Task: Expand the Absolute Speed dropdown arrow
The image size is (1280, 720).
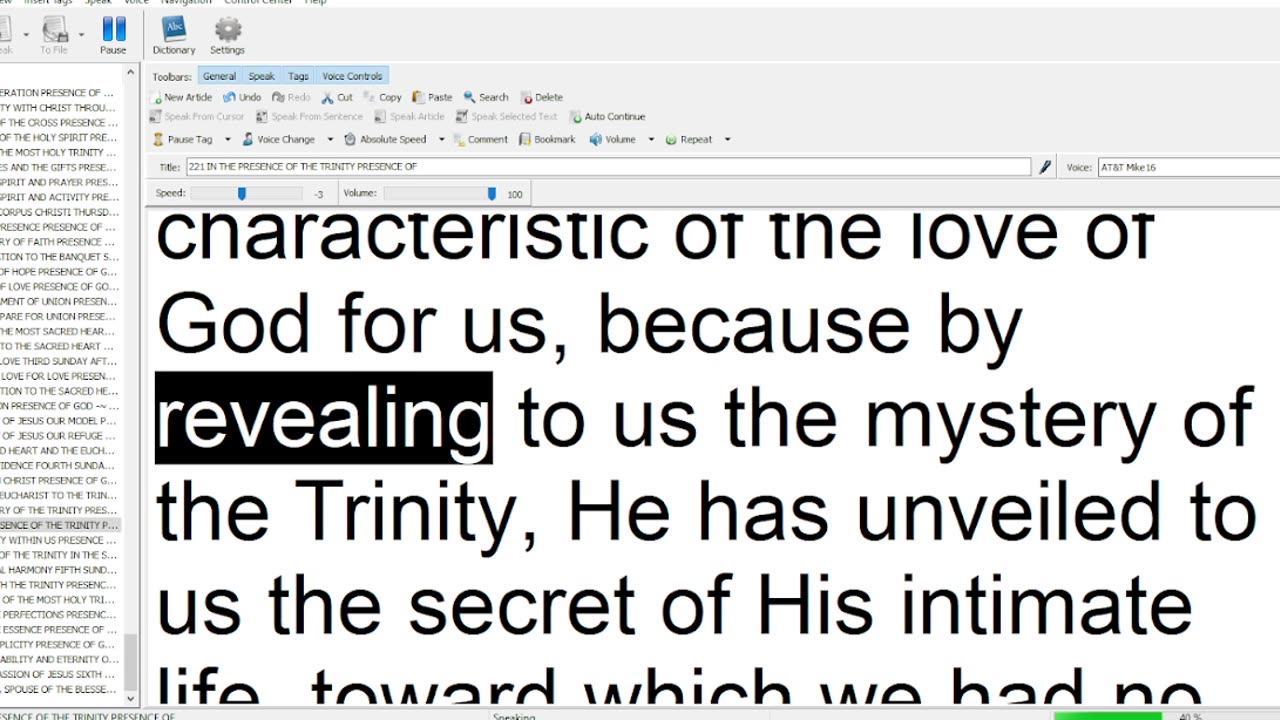Action: point(441,140)
